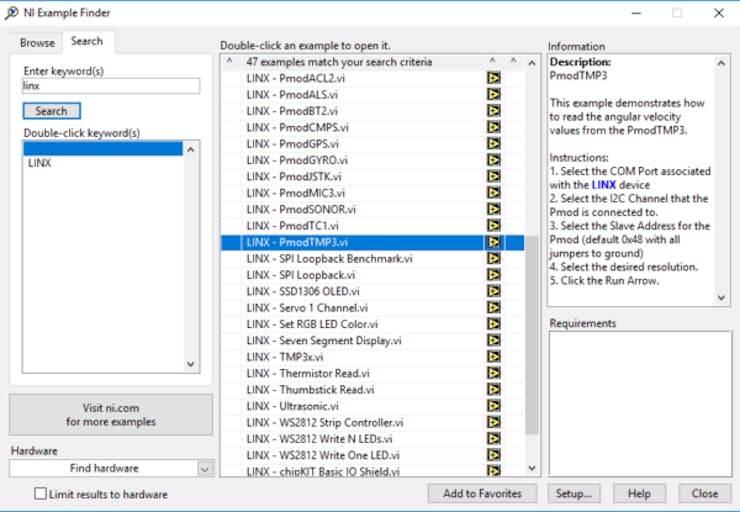Click VI icon next to LINX - SPI Loopback.vi
740x512 pixels.
coord(494,275)
